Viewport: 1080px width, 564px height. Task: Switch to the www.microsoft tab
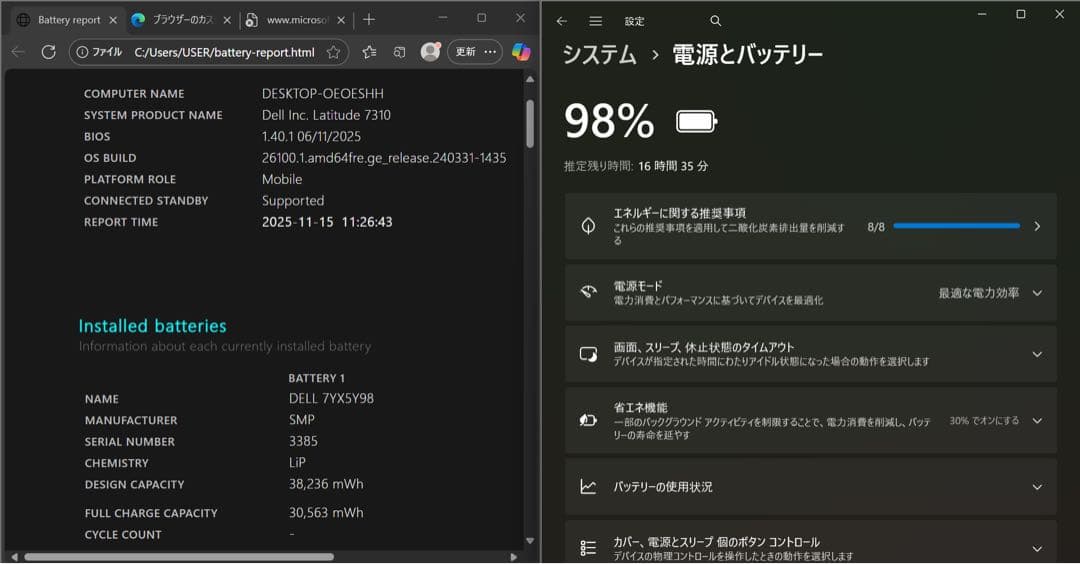[296, 20]
